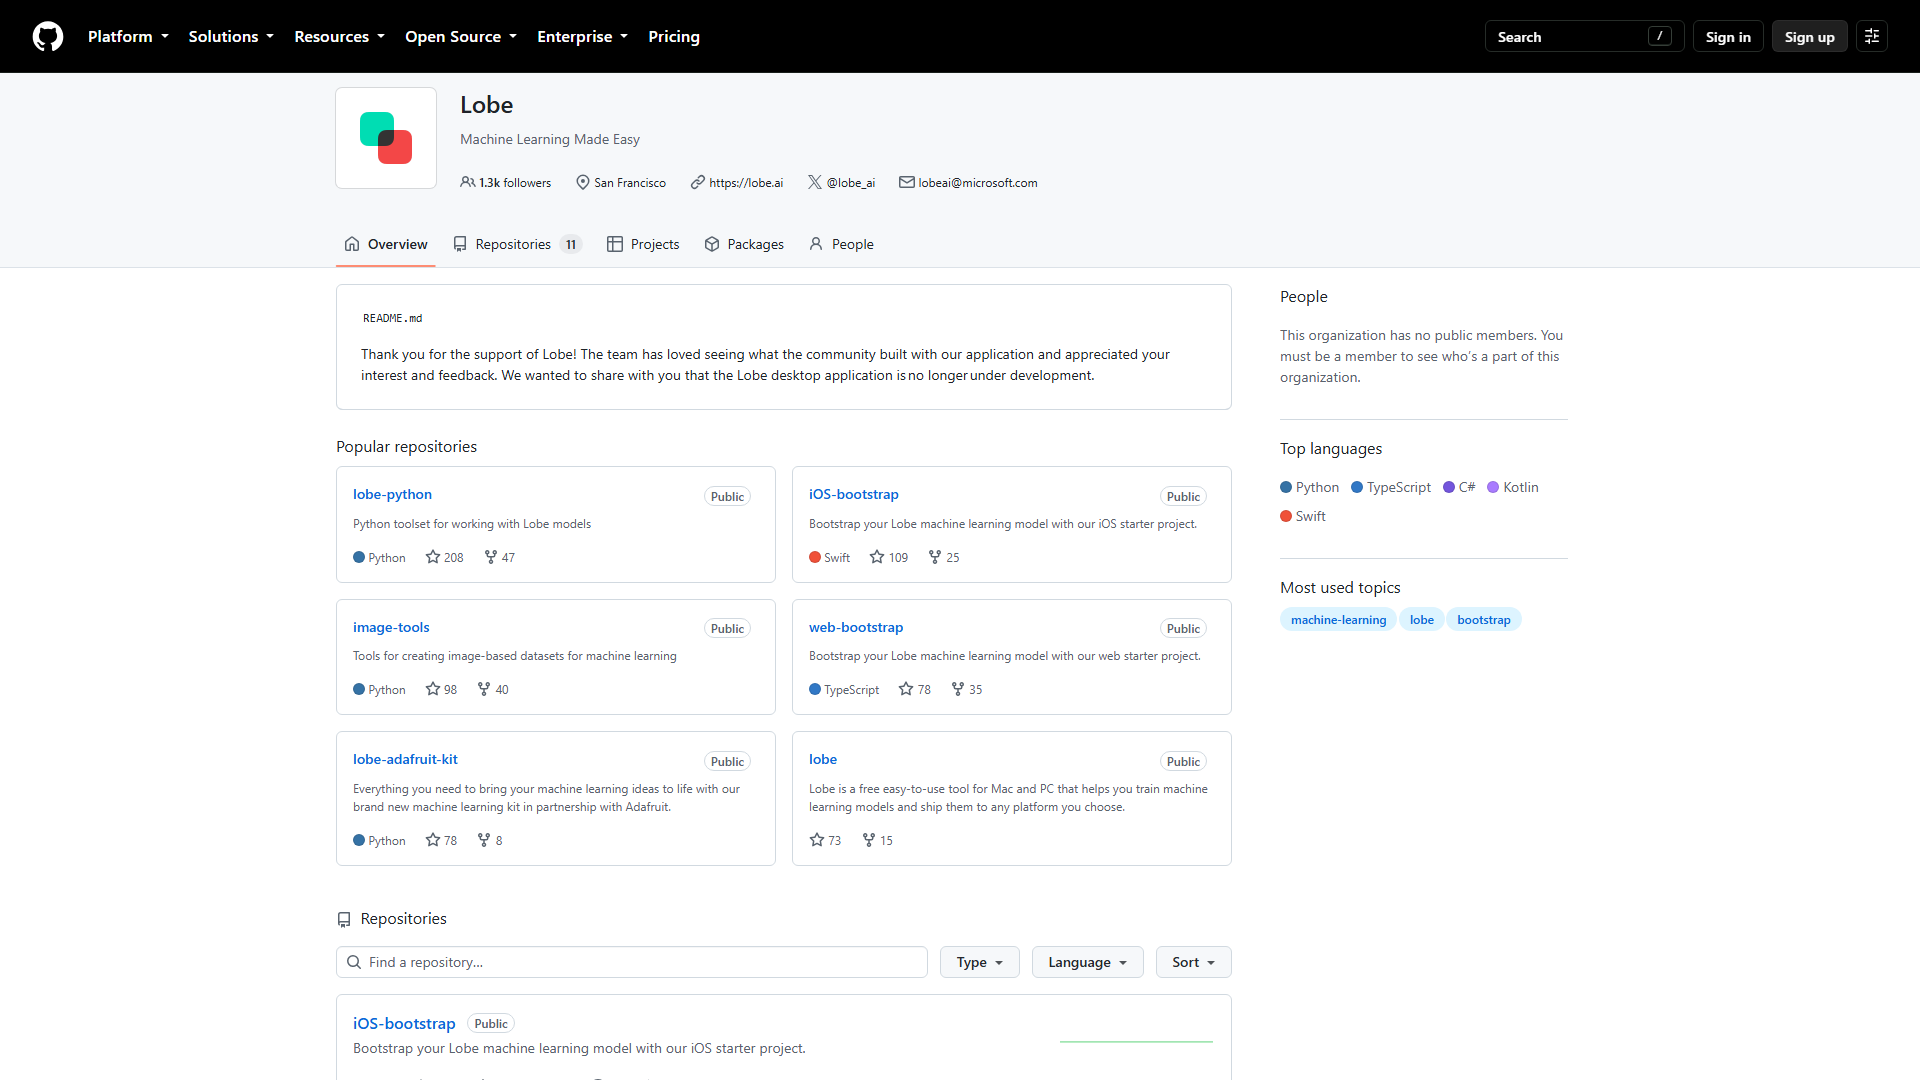Image resolution: width=1920 pixels, height=1080 pixels.
Task: Open the @lobe_ai profile link
Action: [x=851, y=183]
